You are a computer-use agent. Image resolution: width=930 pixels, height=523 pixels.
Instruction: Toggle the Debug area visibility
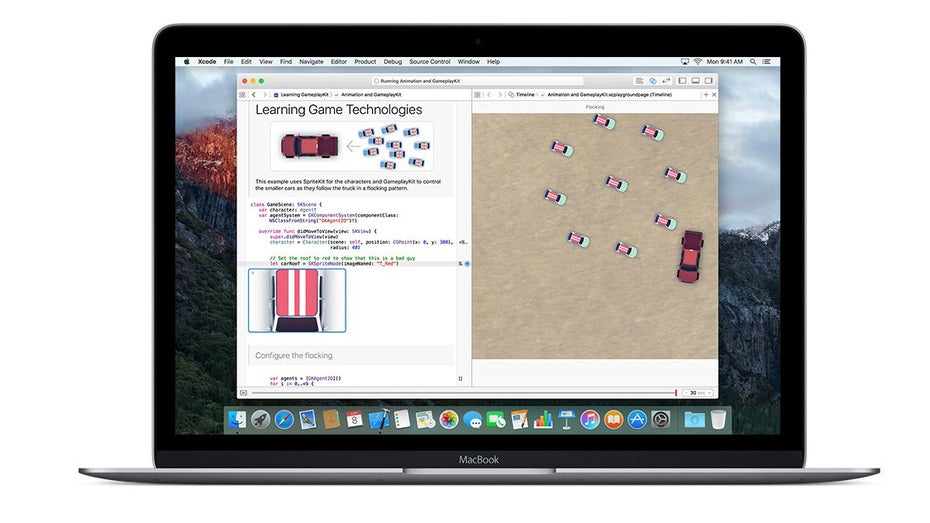[695, 81]
